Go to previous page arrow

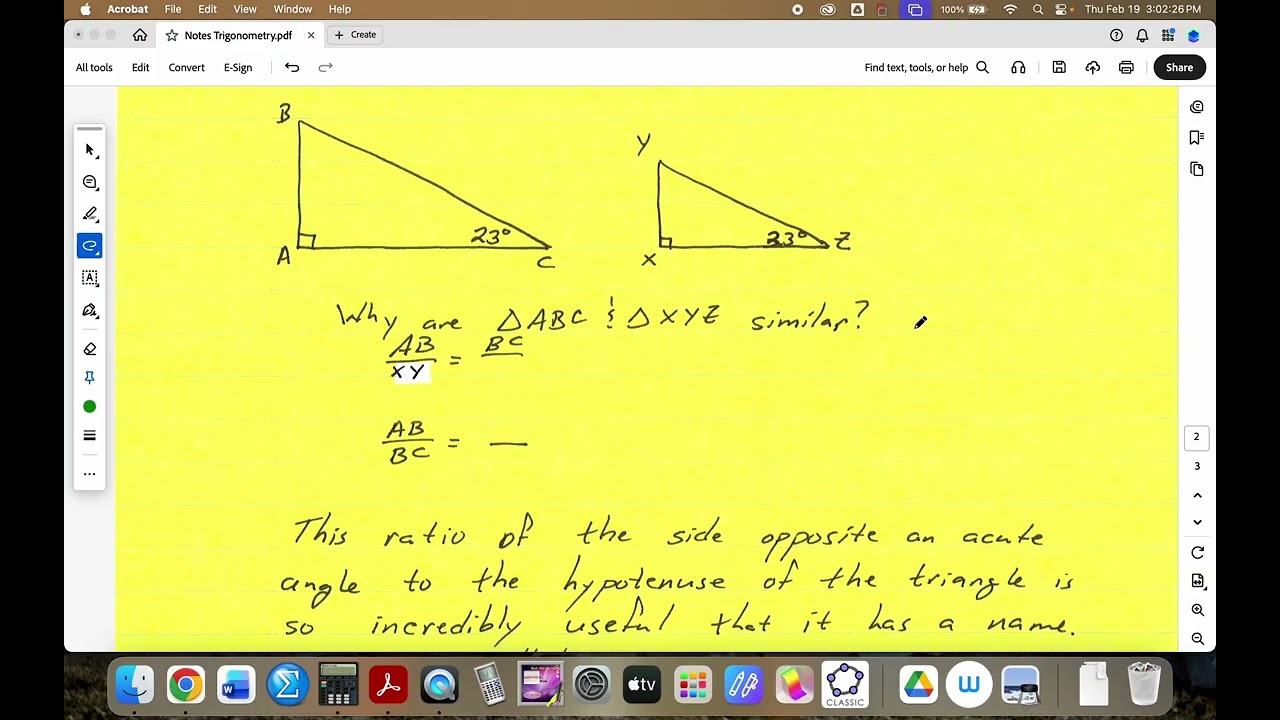click(x=1197, y=495)
